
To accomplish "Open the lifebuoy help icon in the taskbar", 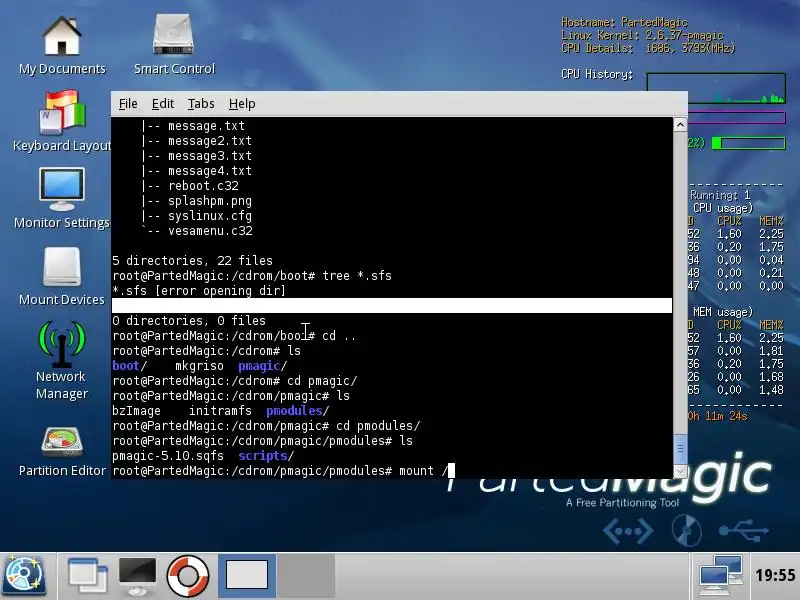I will (x=188, y=577).
